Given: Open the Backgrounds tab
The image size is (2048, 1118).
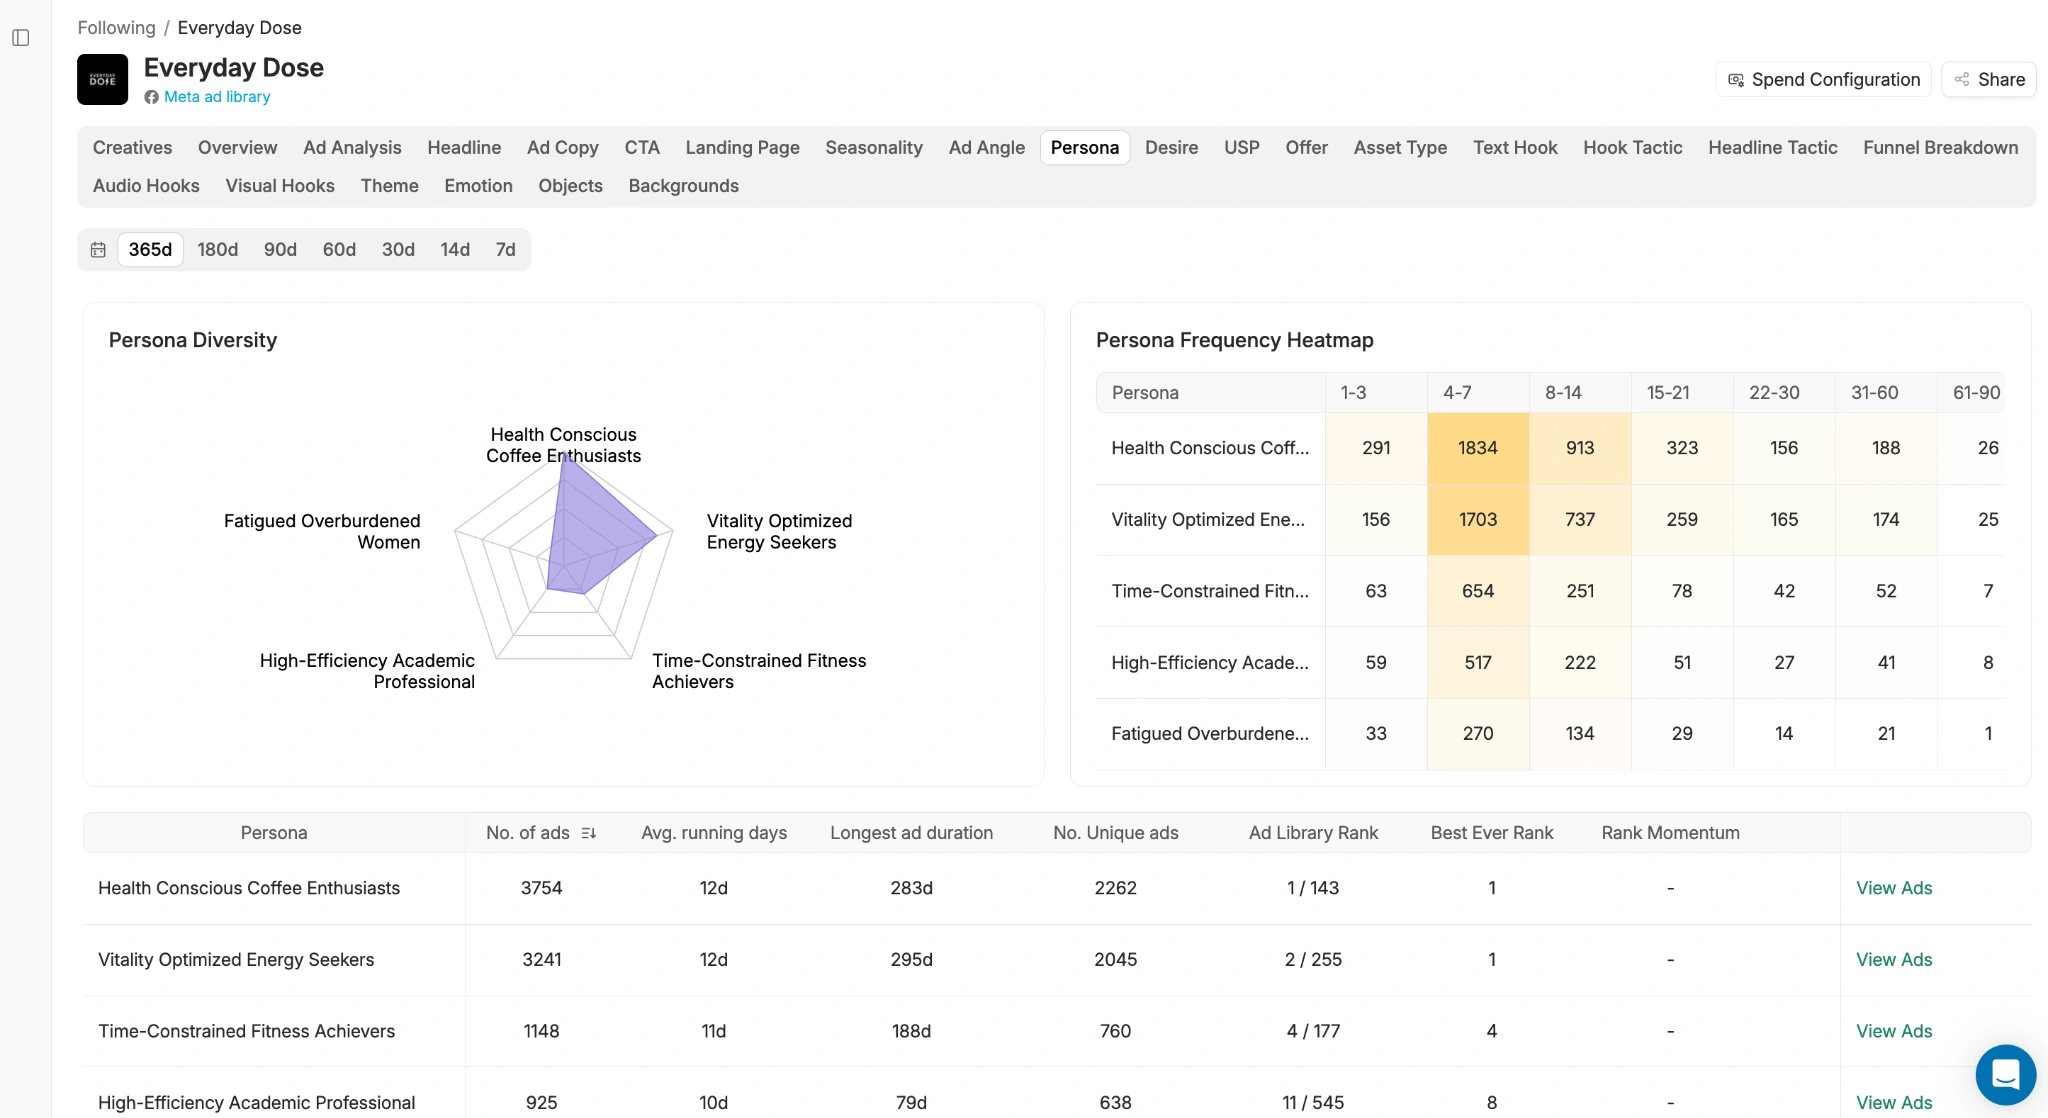Looking at the screenshot, I should [x=683, y=186].
